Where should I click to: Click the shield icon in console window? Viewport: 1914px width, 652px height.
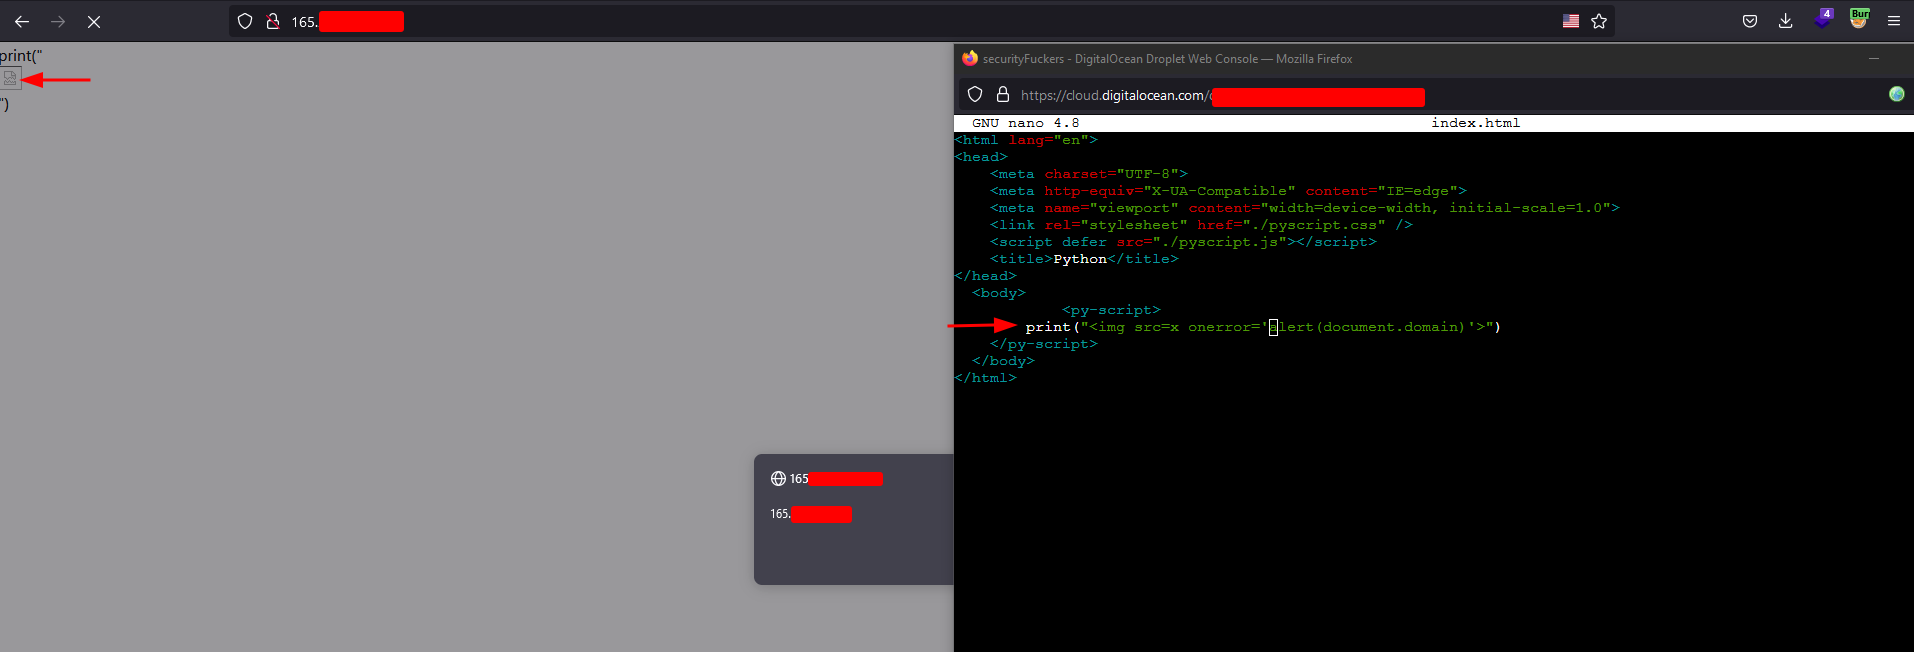(975, 95)
